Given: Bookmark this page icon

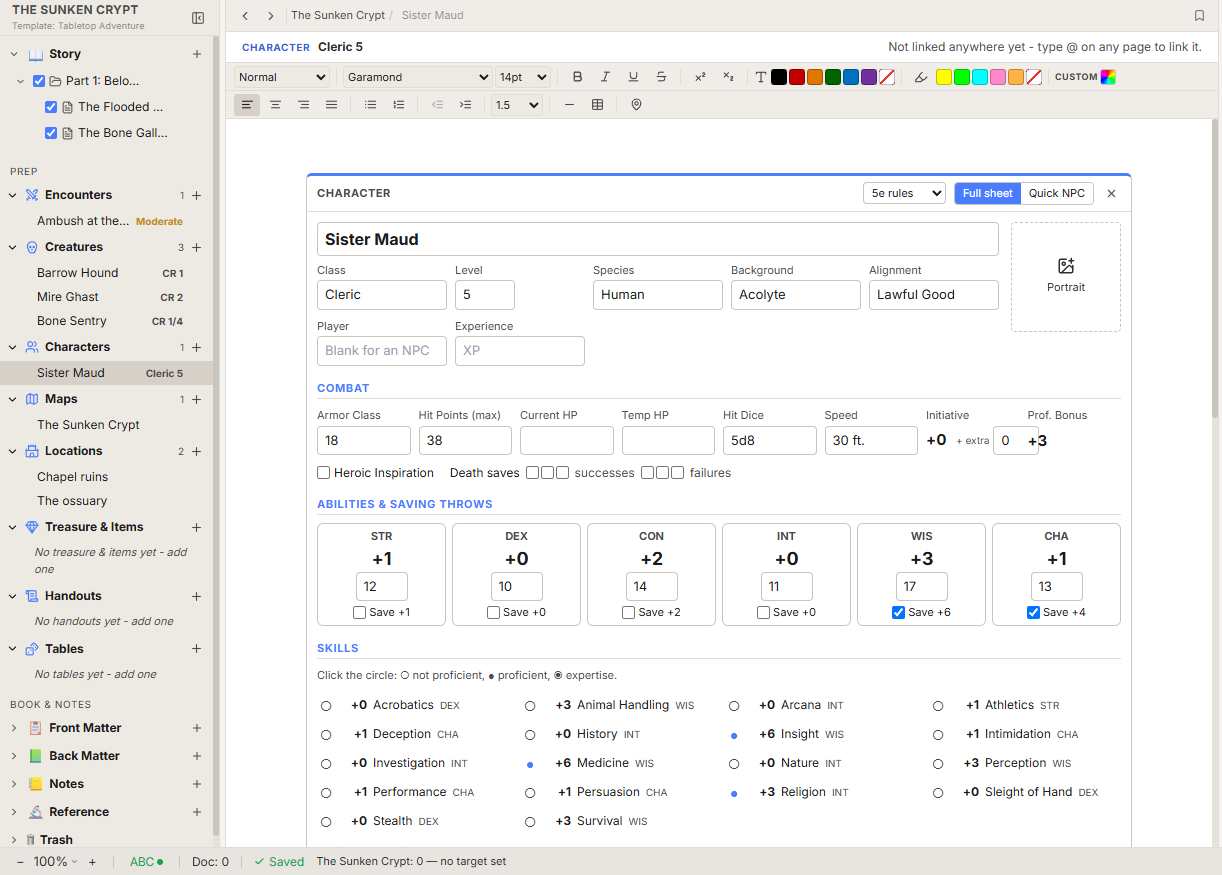Looking at the screenshot, I should (x=1199, y=16).
